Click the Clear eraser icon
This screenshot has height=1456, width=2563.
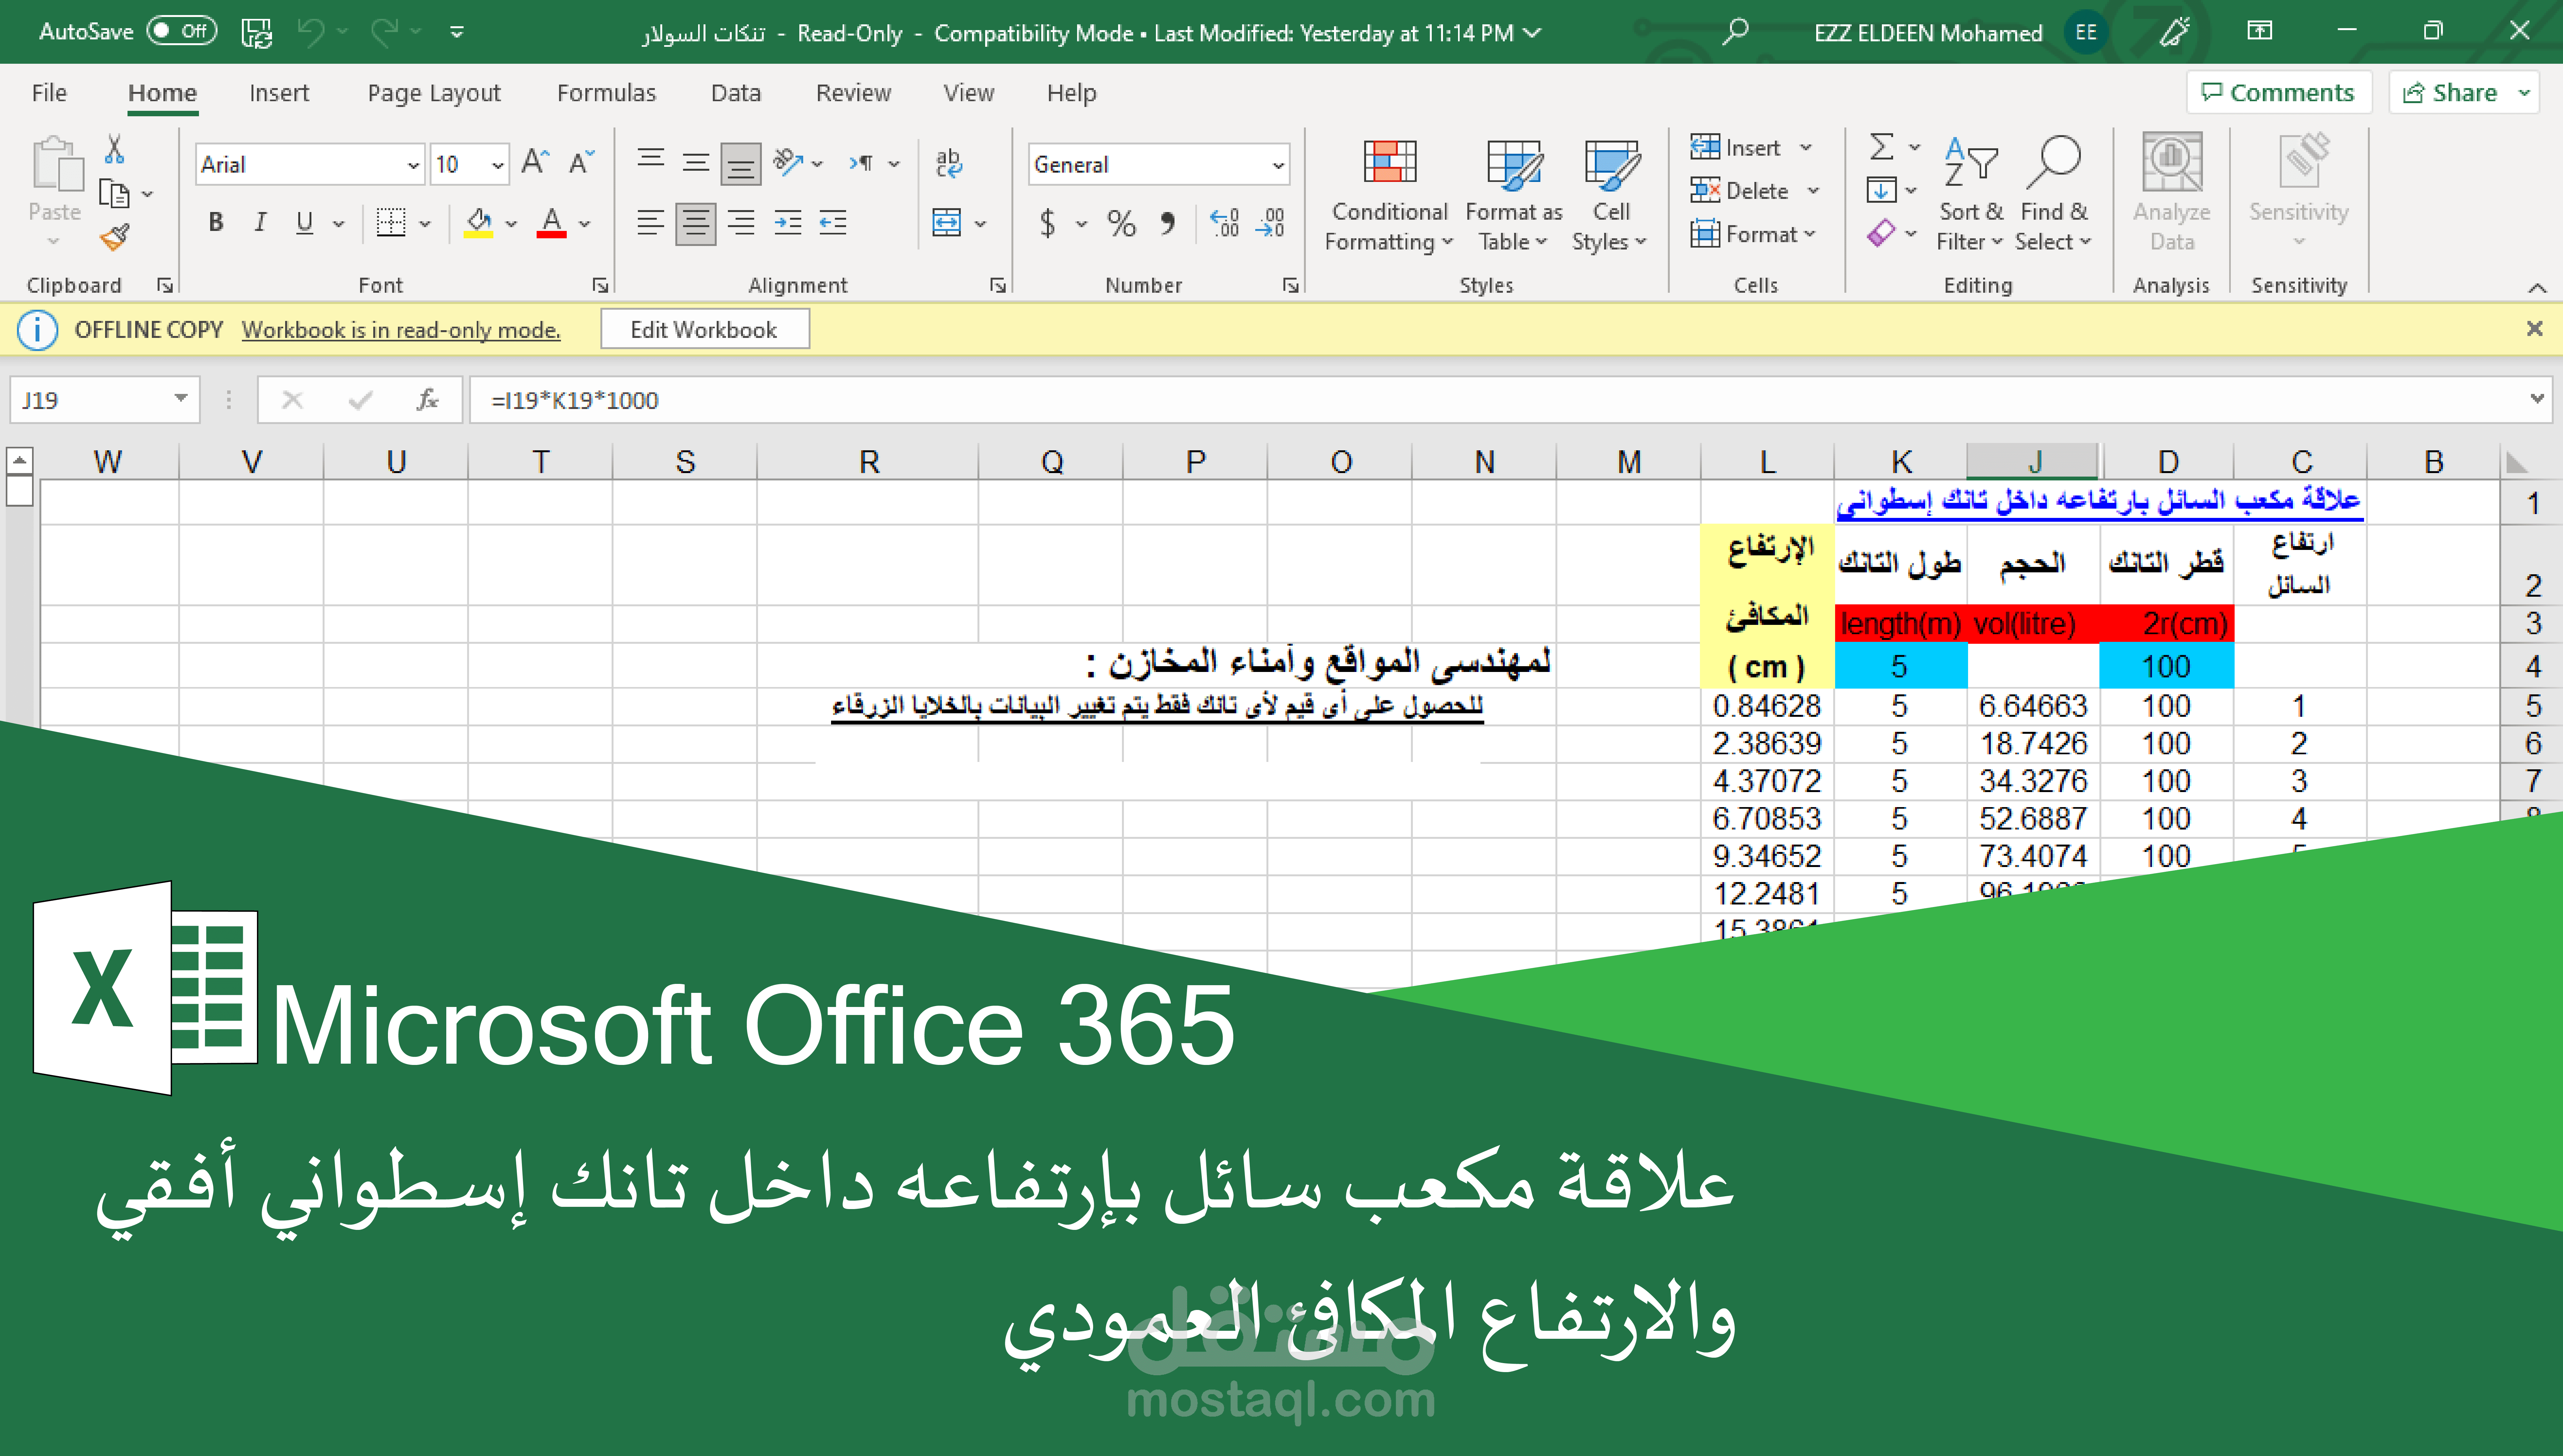(1881, 233)
